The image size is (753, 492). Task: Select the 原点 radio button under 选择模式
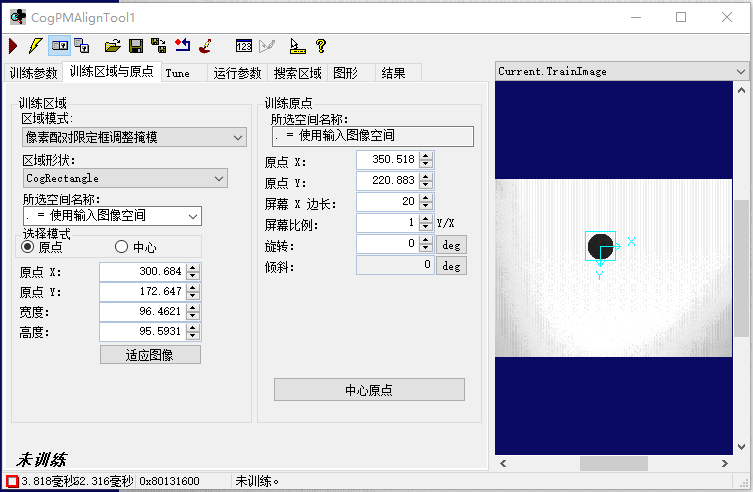[x=28, y=247]
